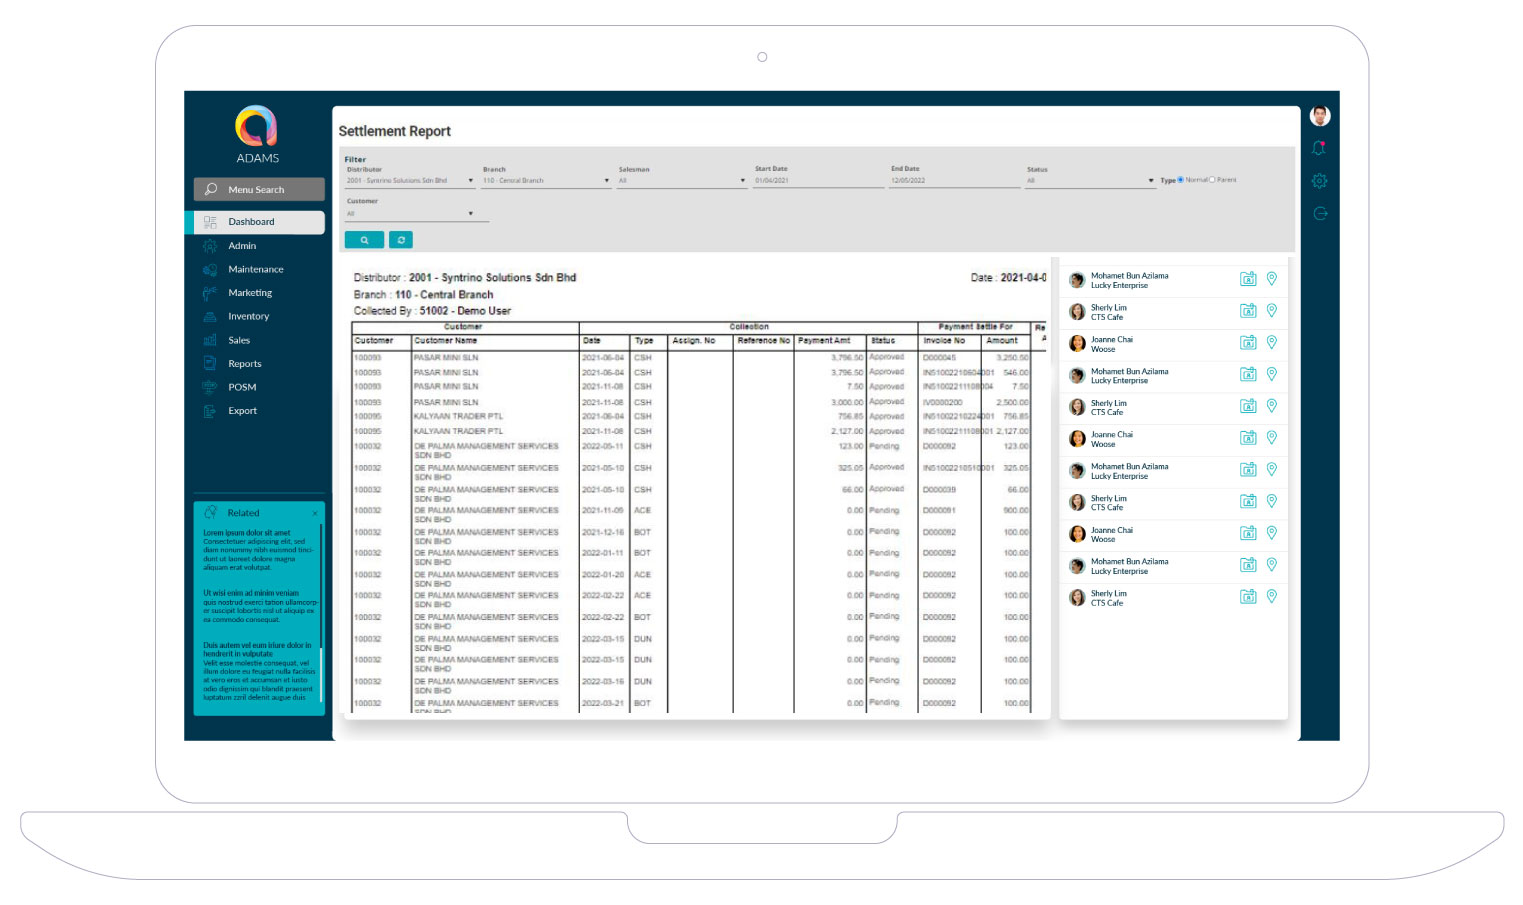Click the End Date field
This screenshot has height=905, width=1523.
954,181
